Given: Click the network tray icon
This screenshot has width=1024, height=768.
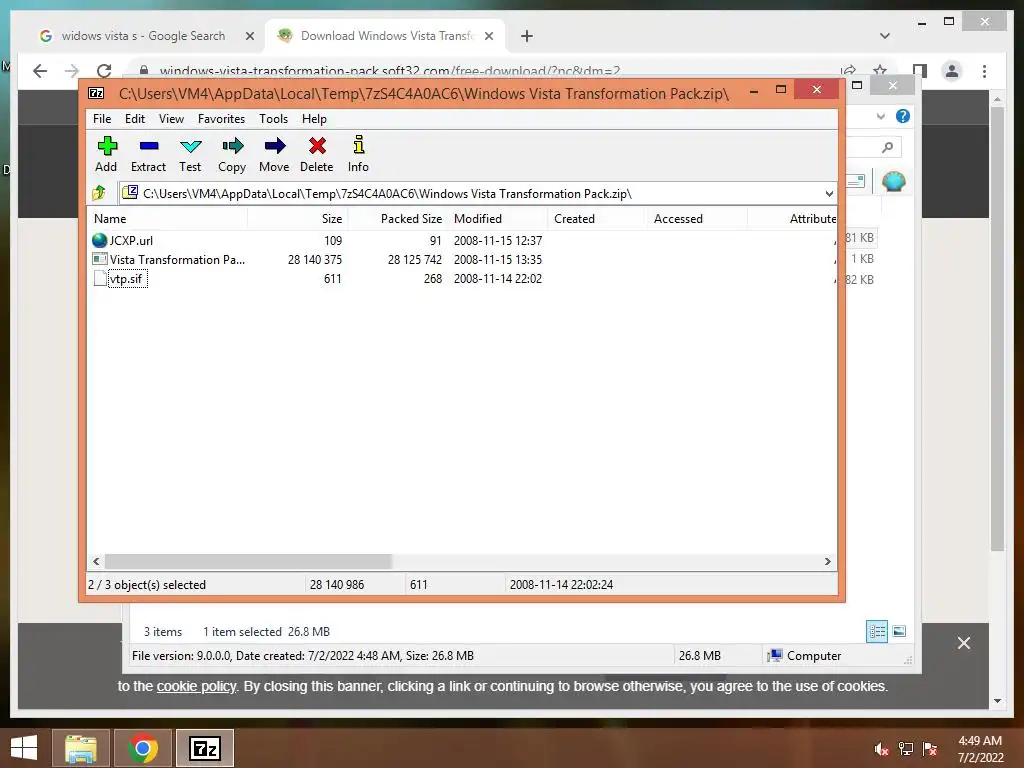Looking at the screenshot, I should click(x=906, y=749).
